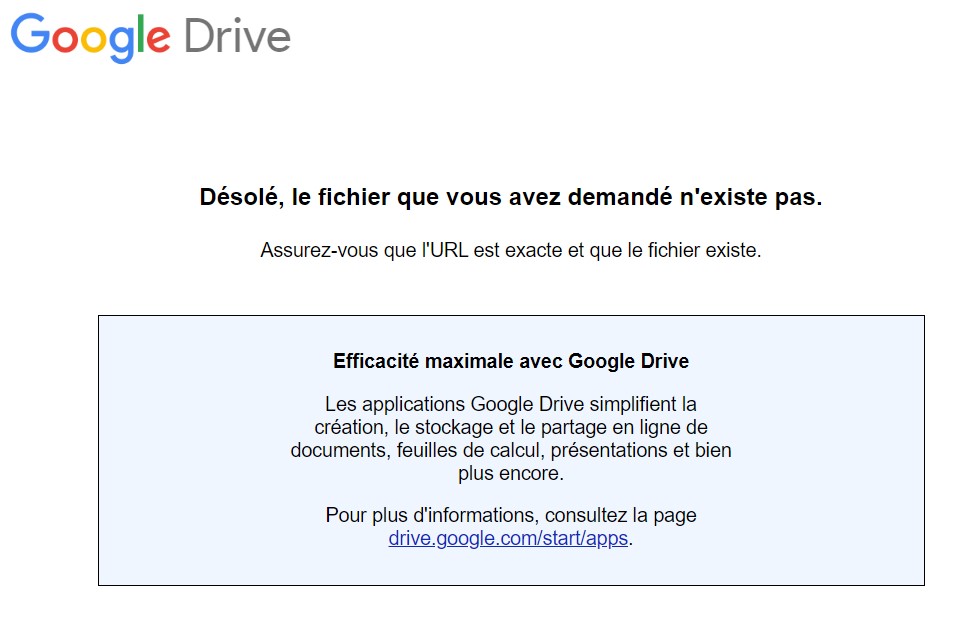Click the Pour plus d'informations sentence
This screenshot has width=970, height=625.
click(x=510, y=516)
